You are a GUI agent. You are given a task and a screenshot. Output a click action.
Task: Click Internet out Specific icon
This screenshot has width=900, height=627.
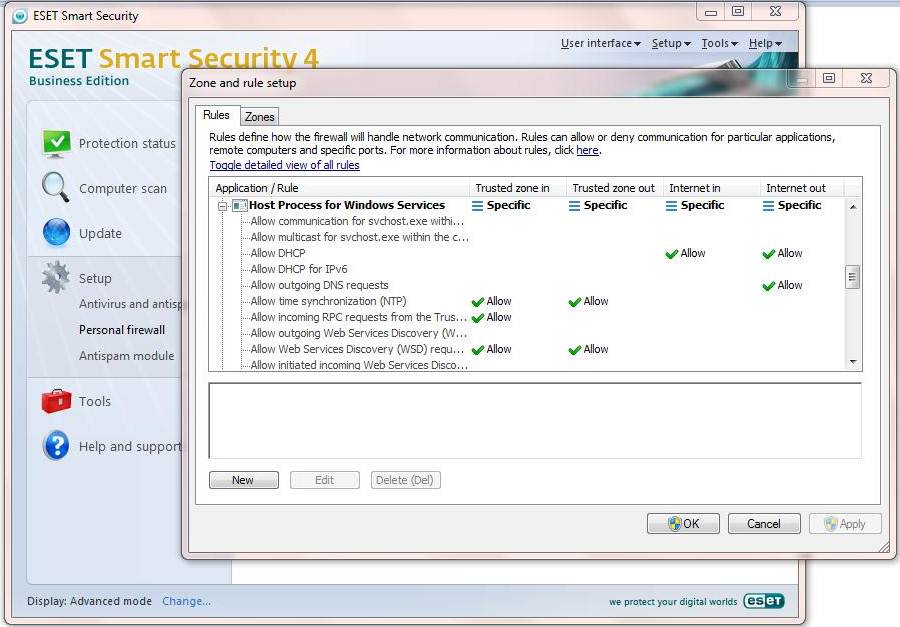[768, 206]
